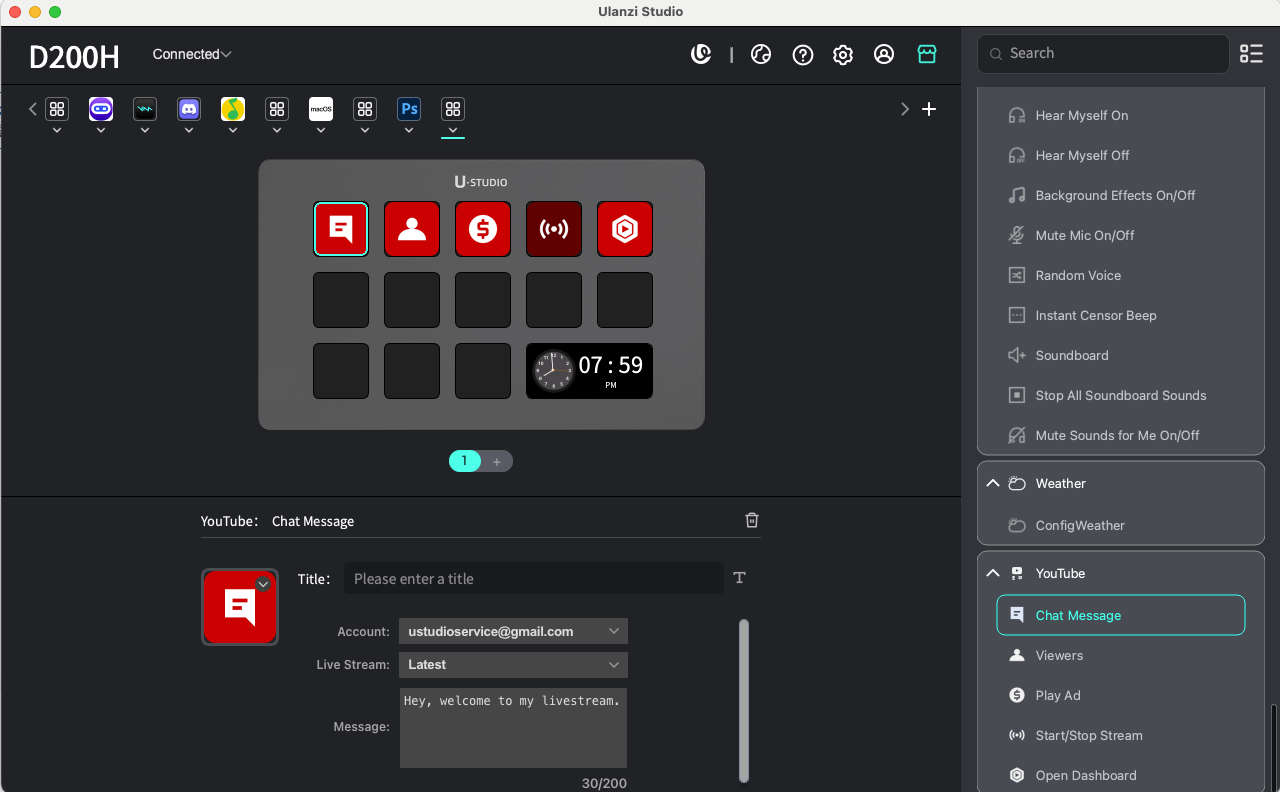Open the Account dropdown
The width and height of the screenshot is (1280, 792).
tap(513, 631)
